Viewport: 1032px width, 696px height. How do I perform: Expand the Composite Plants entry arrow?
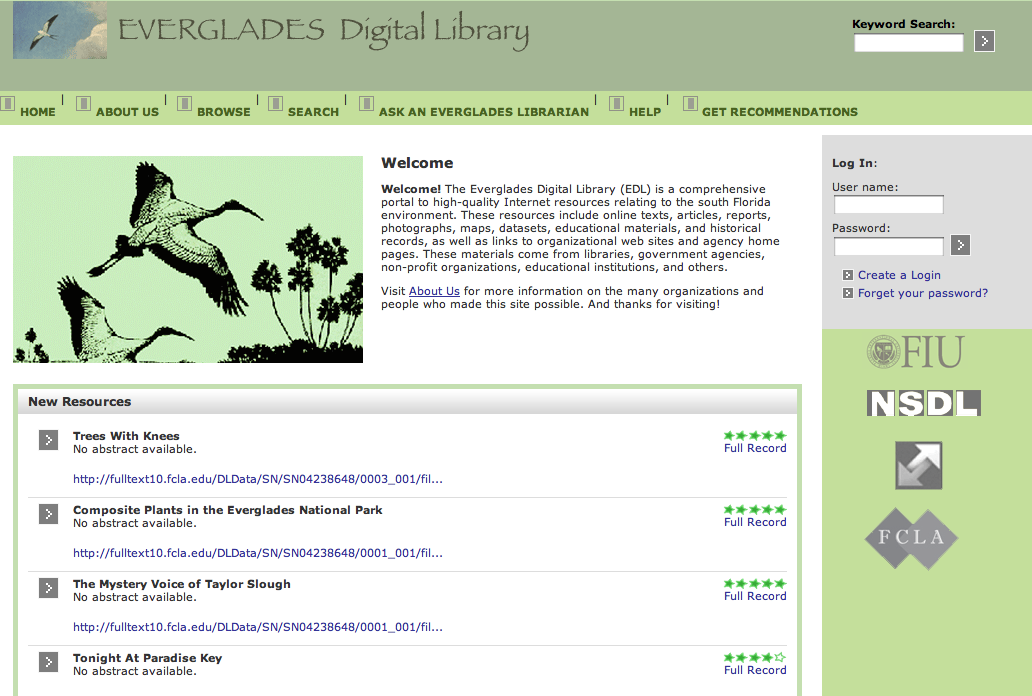49,514
